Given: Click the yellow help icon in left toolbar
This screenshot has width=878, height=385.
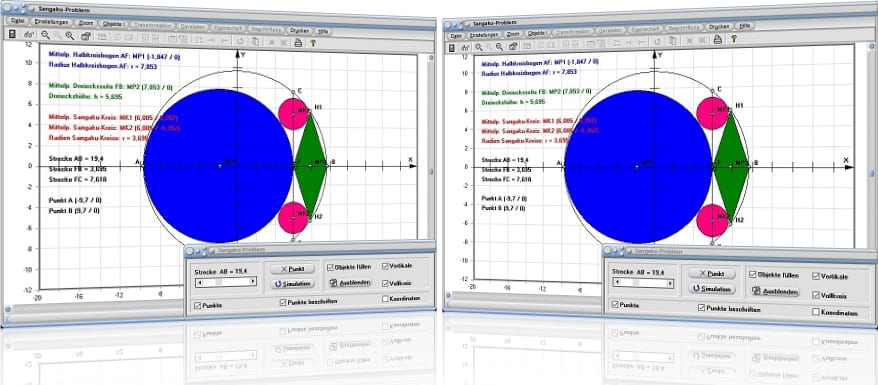Looking at the screenshot, I should (313, 43).
